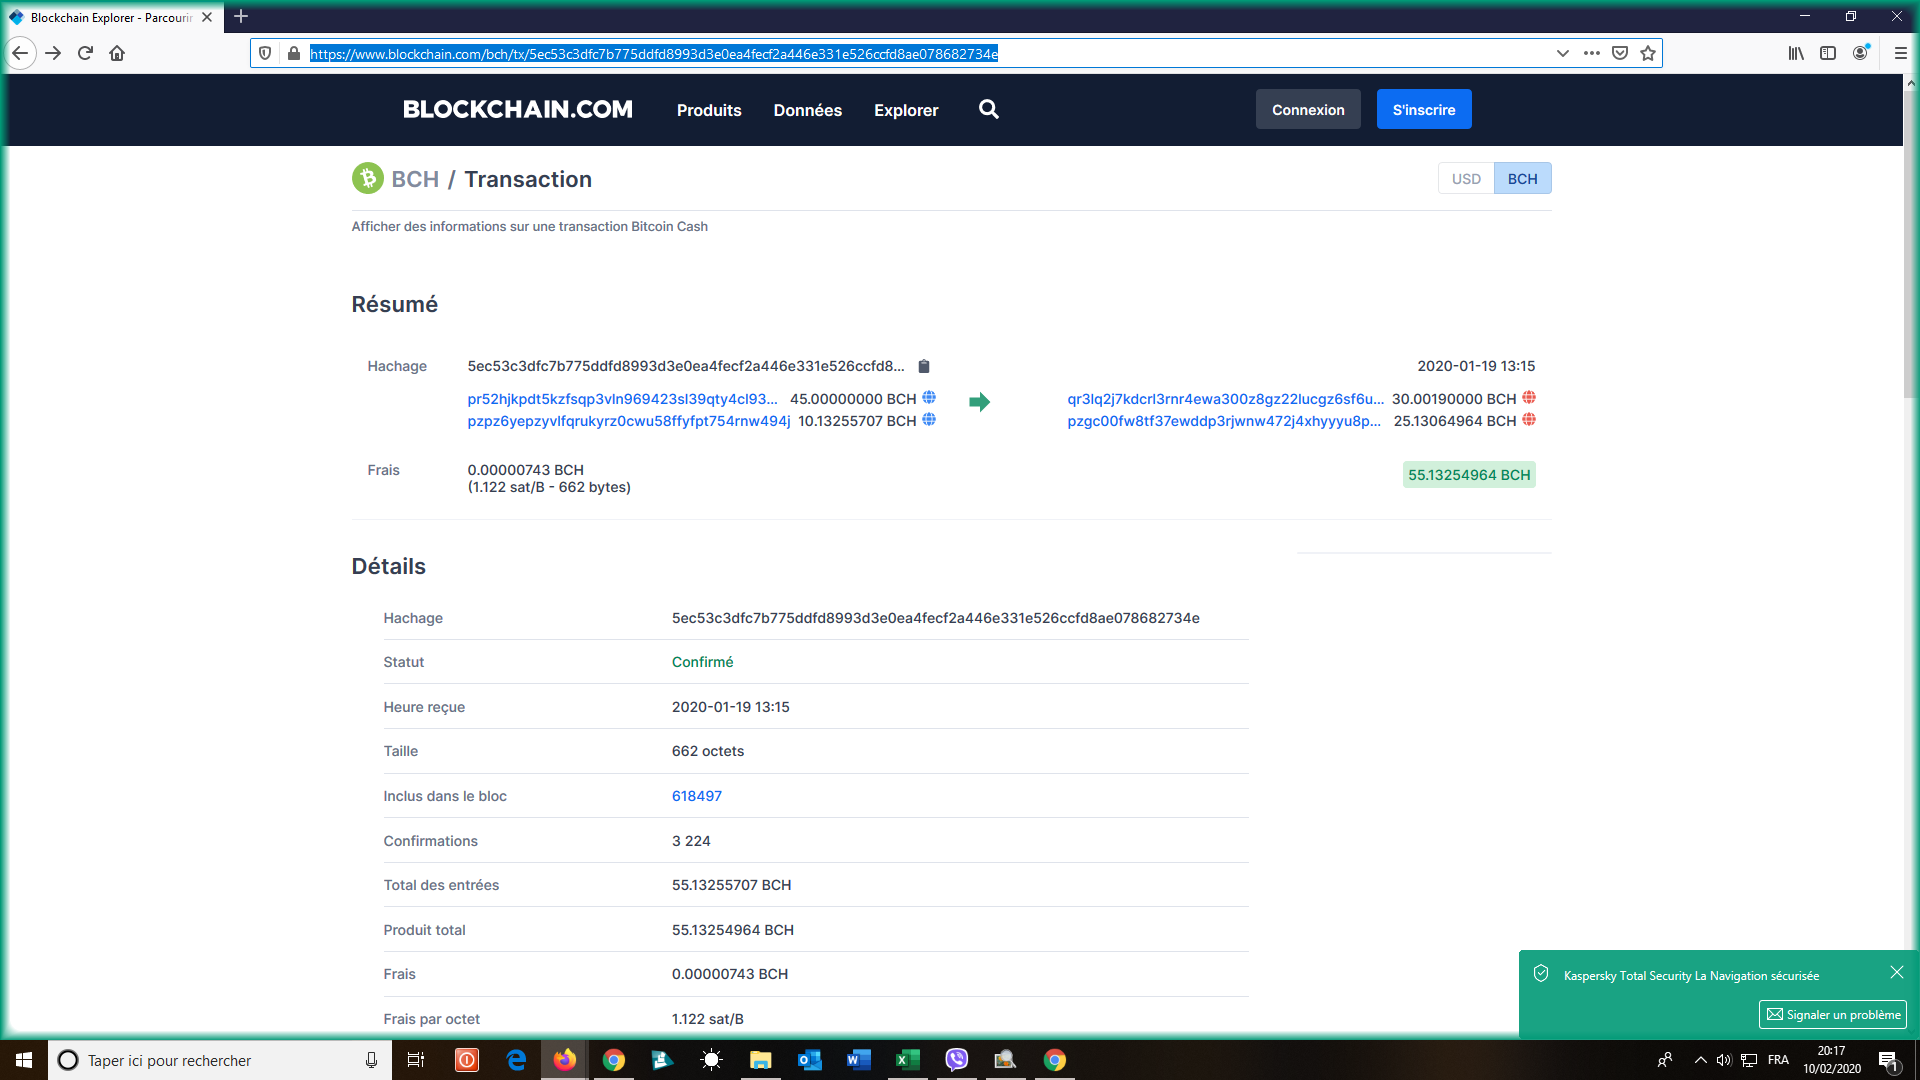Click globe icon next to 45.00000000 BCH

coord(929,398)
